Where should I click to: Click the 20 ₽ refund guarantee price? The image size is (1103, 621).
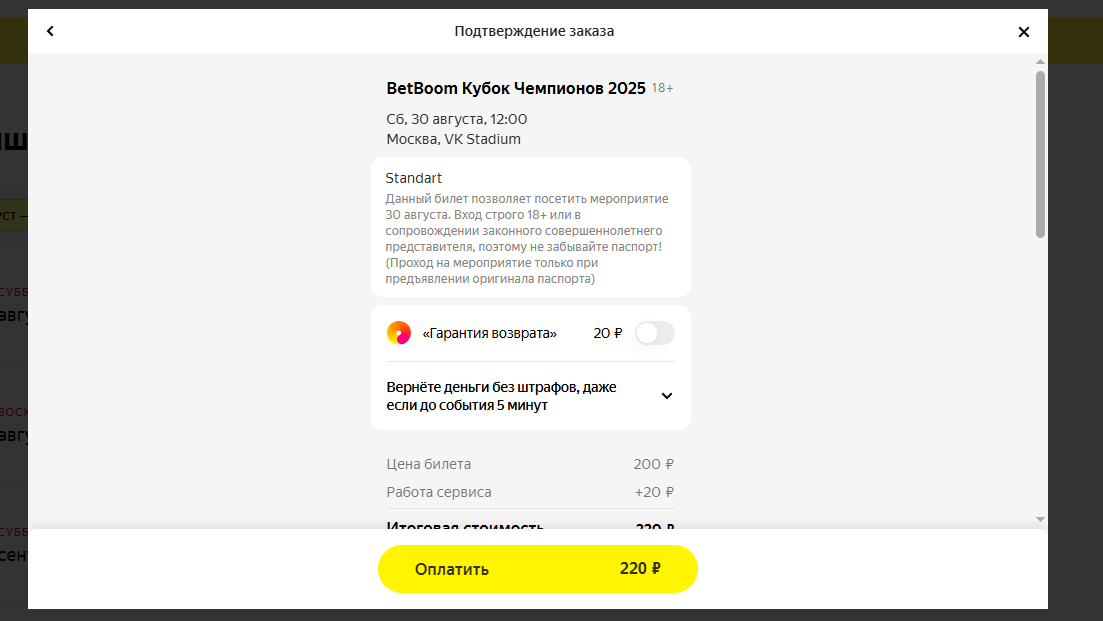click(608, 333)
